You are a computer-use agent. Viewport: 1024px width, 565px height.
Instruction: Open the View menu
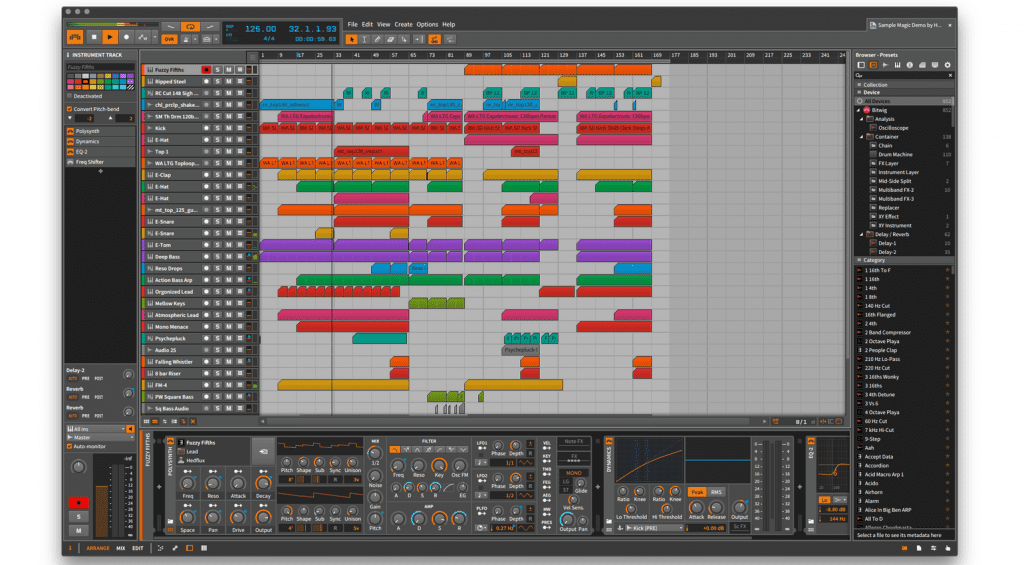point(383,24)
